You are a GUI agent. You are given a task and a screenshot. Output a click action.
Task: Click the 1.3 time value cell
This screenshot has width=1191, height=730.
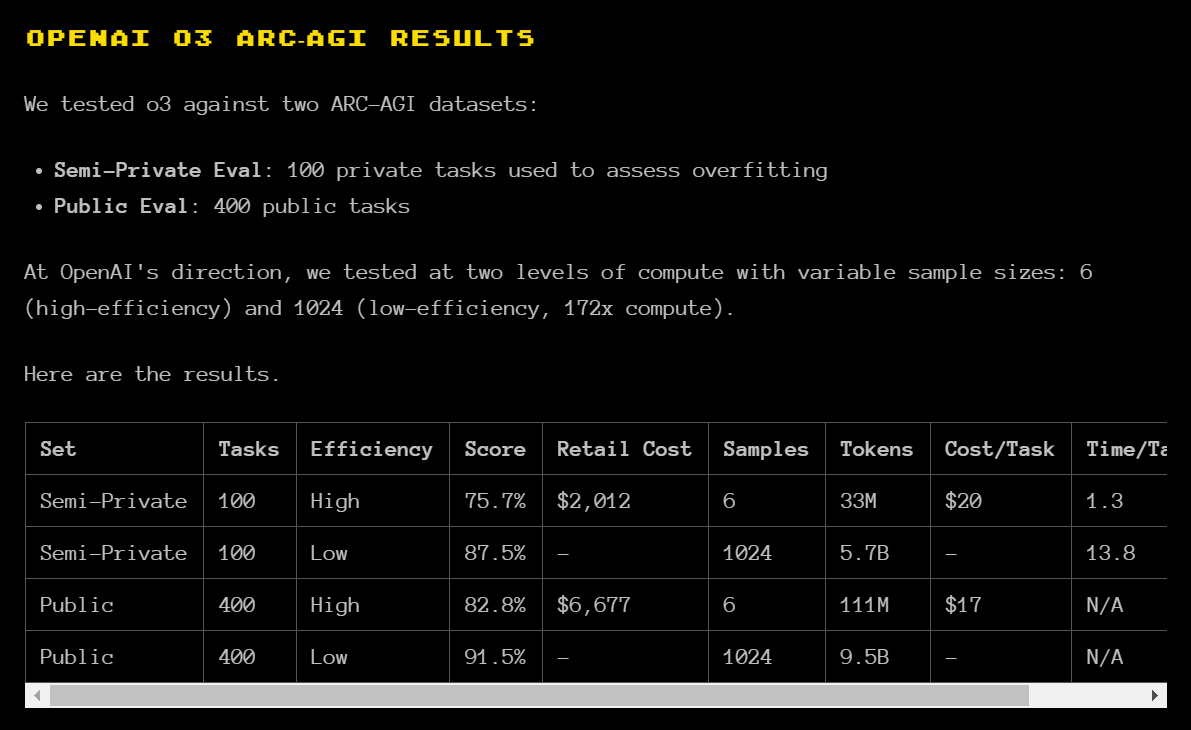coord(1119,501)
